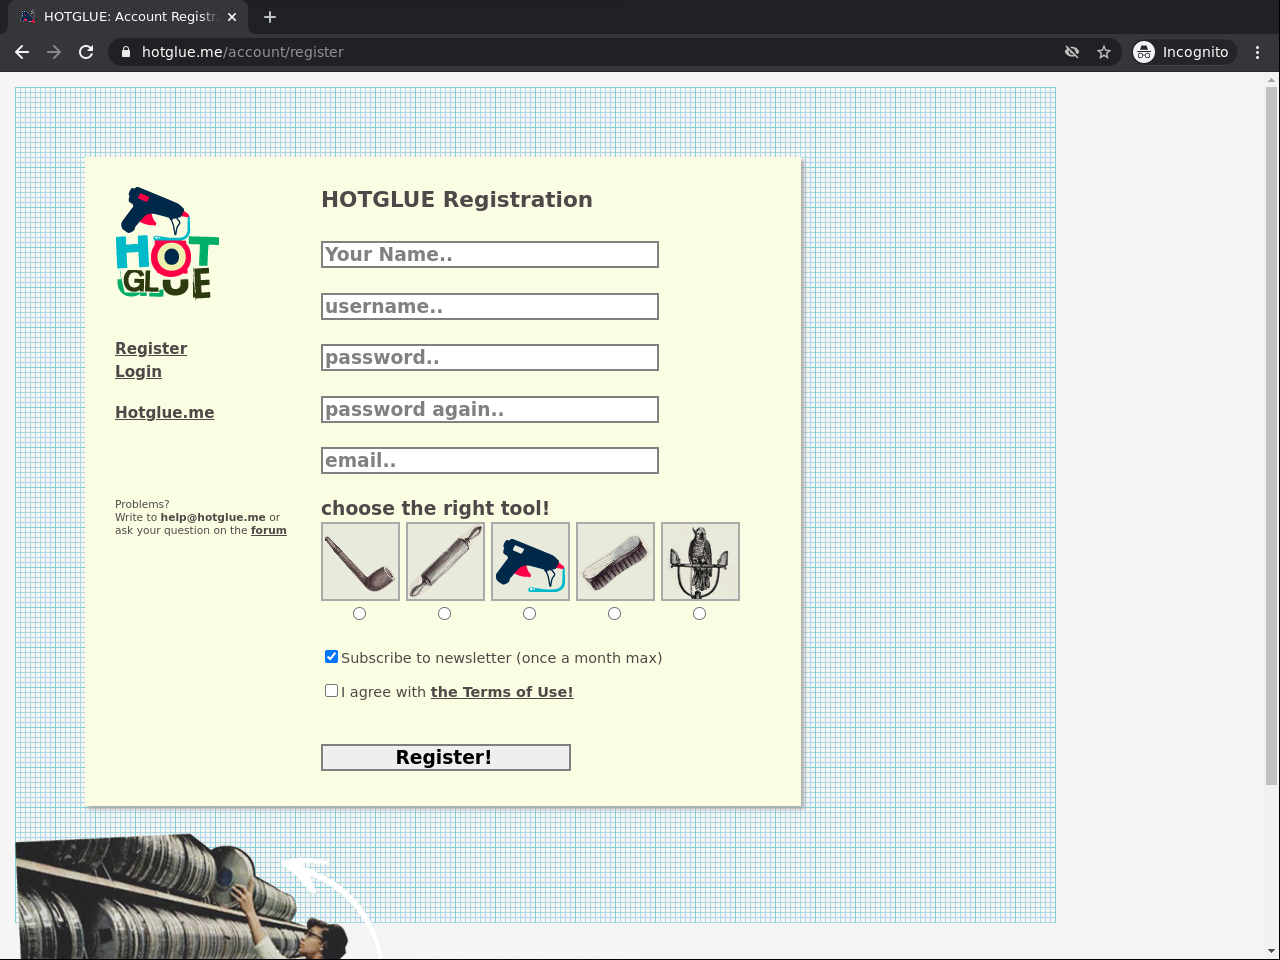Choose the radio button under the parrot
The image size is (1280, 960).
(x=700, y=613)
